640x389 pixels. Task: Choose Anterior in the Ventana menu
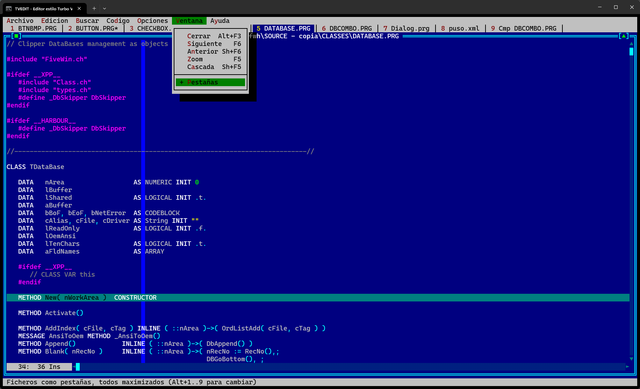(x=210, y=51)
